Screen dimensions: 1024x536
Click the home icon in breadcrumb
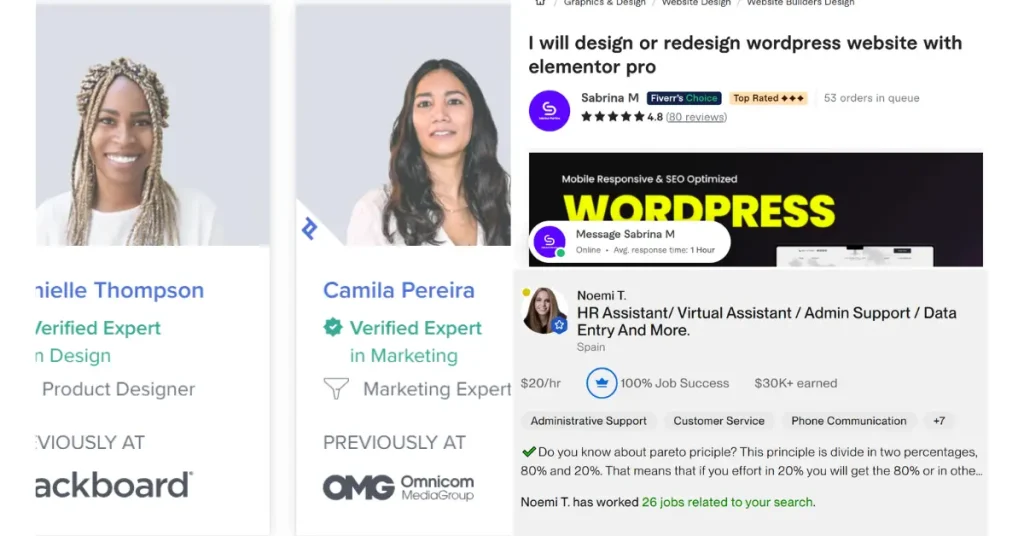click(x=540, y=3)
